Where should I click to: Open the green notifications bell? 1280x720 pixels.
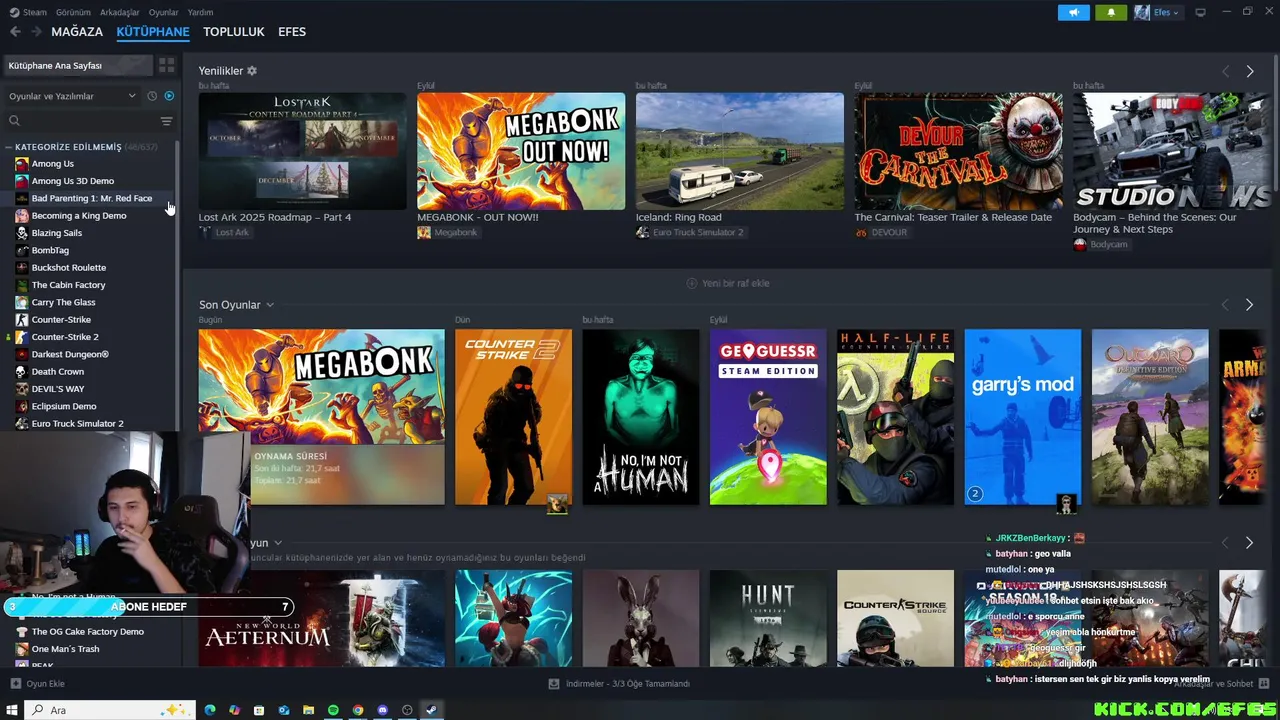[x=1111, y=12]
